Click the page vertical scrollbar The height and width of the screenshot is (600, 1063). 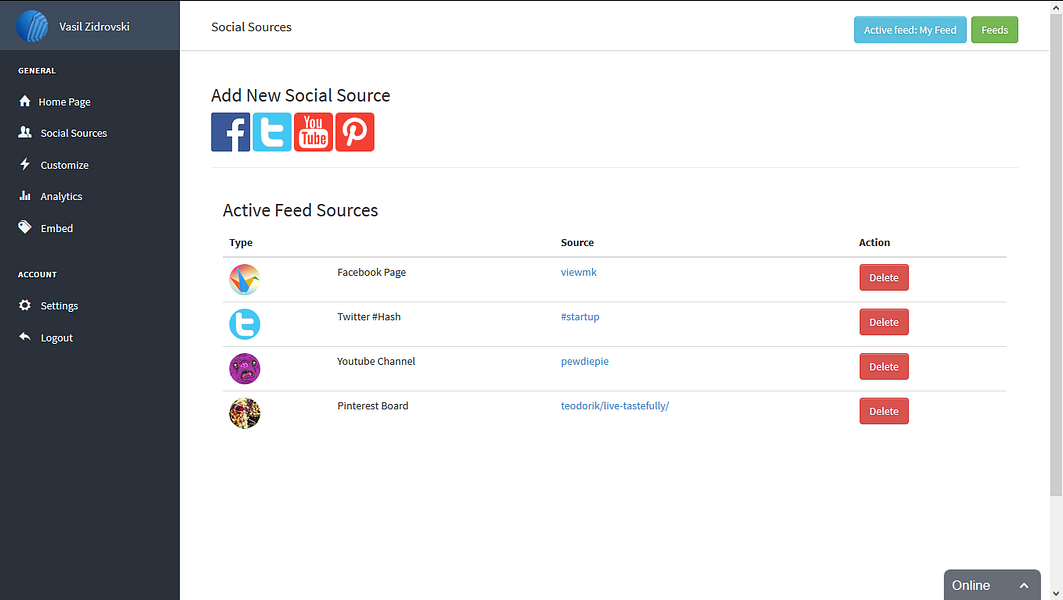1056,254
